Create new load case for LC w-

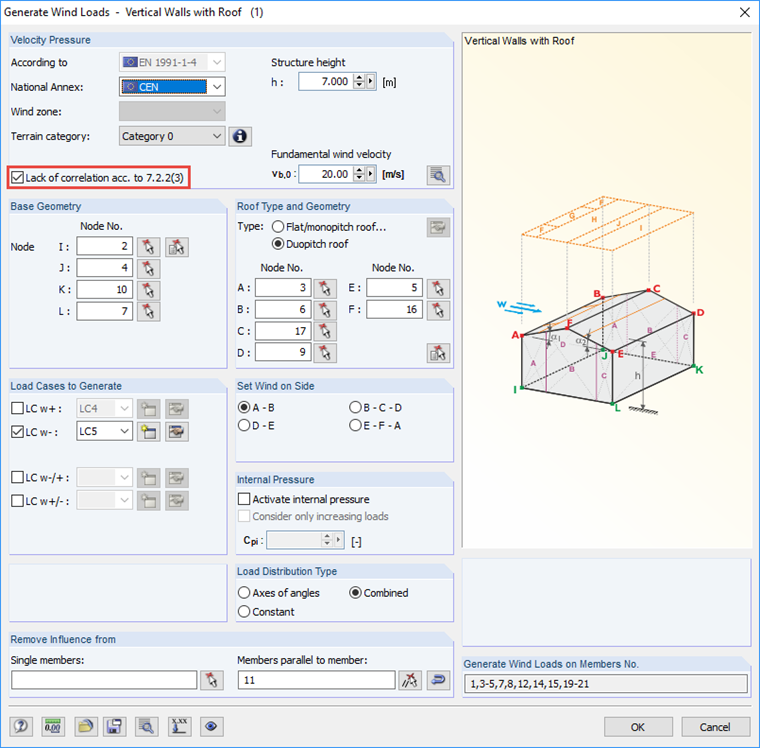[148, 431]
